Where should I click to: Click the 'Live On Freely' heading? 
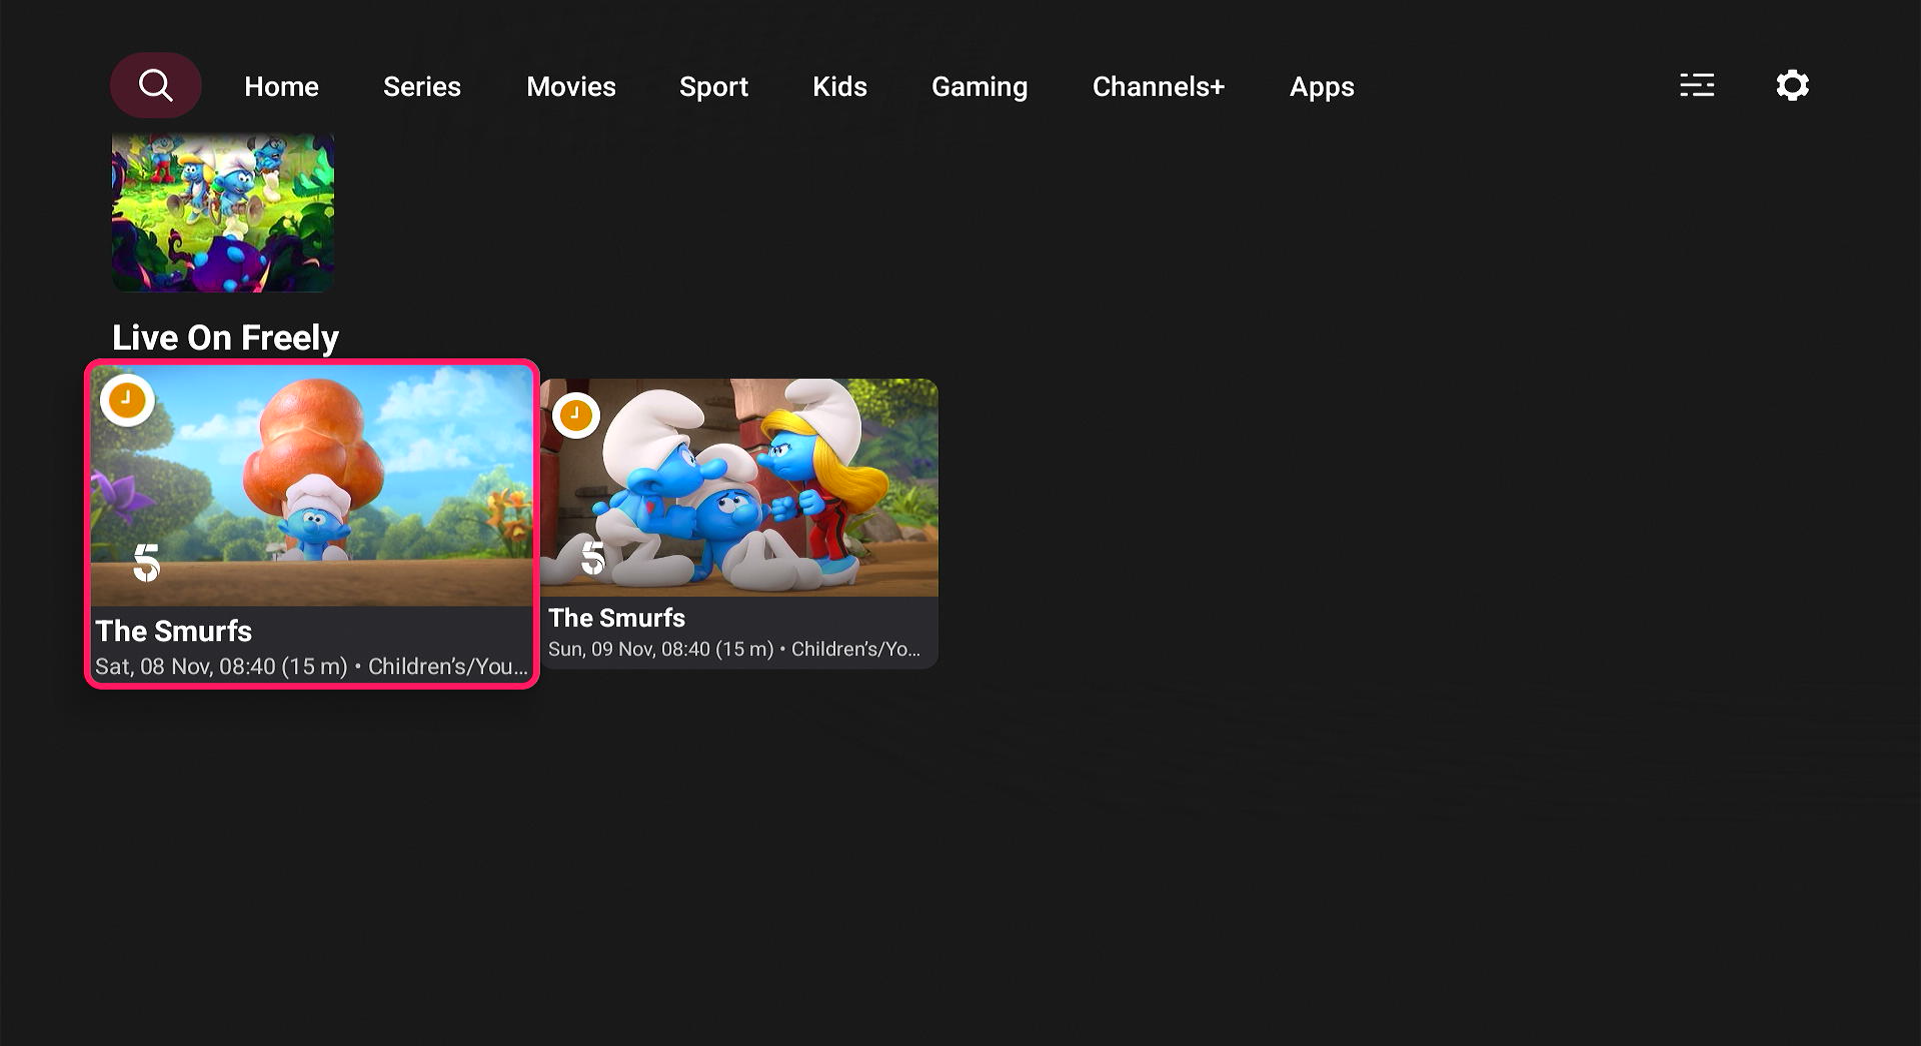pyautogui.click(x=225, y=338)
